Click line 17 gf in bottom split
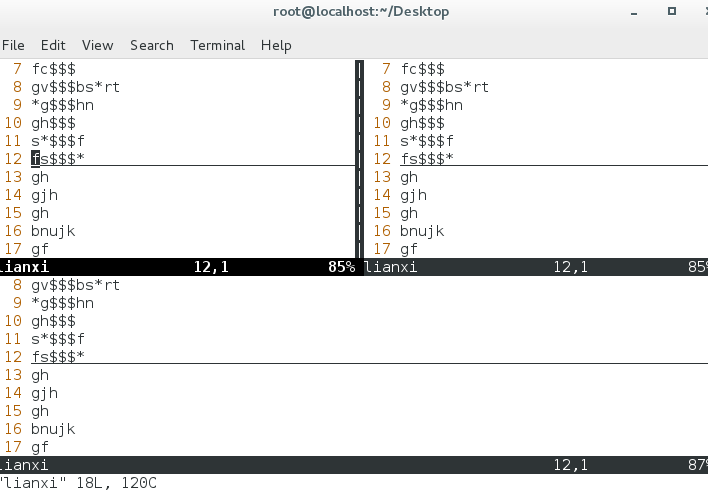This screenshot has height=491, width=708. pyautogui.click(x=40, y=448)
